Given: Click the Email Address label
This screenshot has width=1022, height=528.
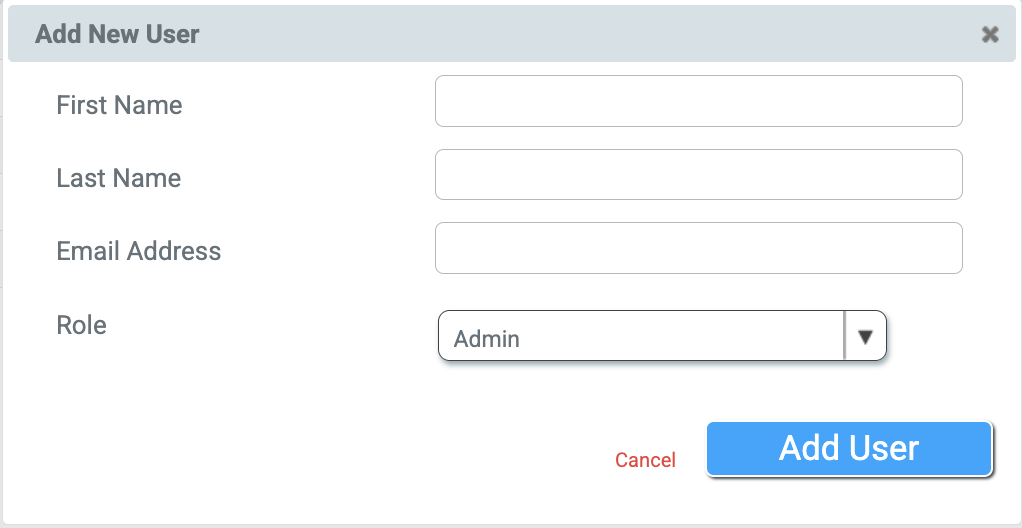Looking at the screenshot, I should [x=138, y=251].
